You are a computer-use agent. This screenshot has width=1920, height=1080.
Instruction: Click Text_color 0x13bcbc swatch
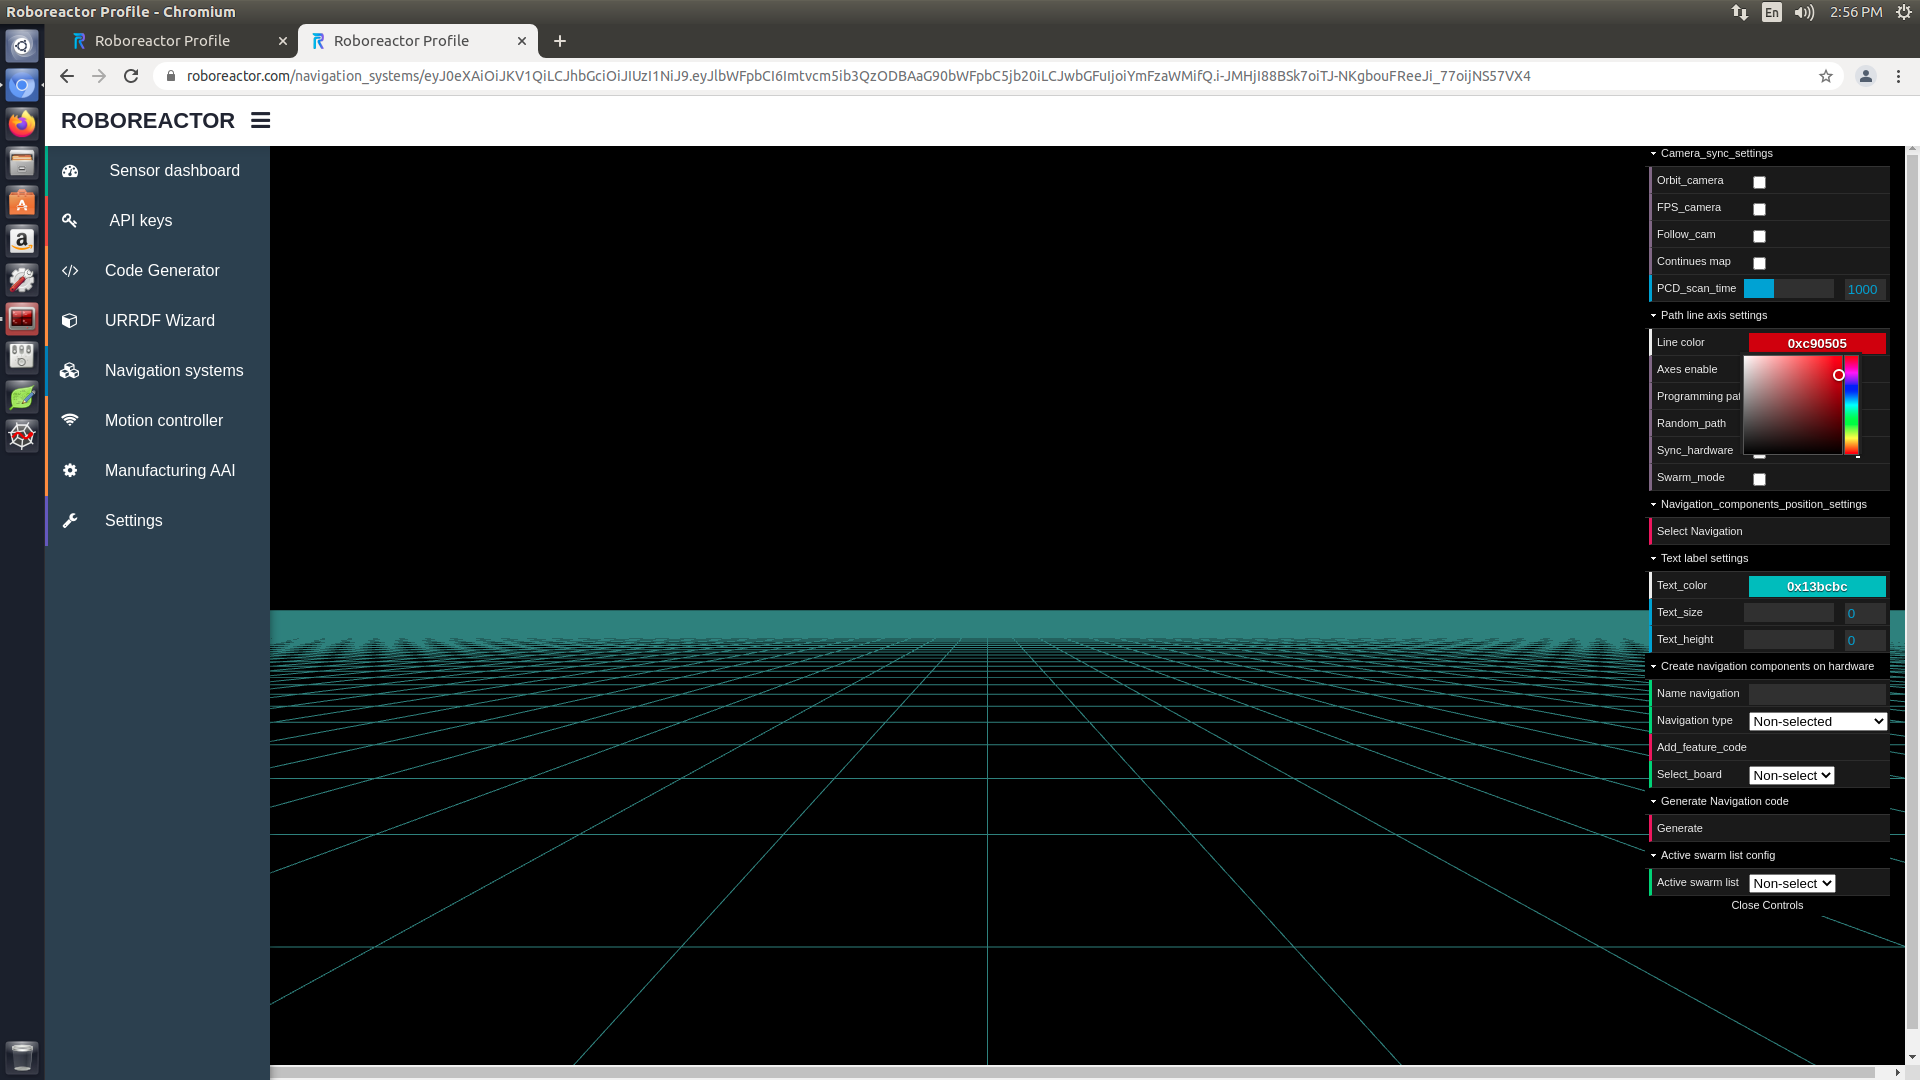[x=1817, y=586]
